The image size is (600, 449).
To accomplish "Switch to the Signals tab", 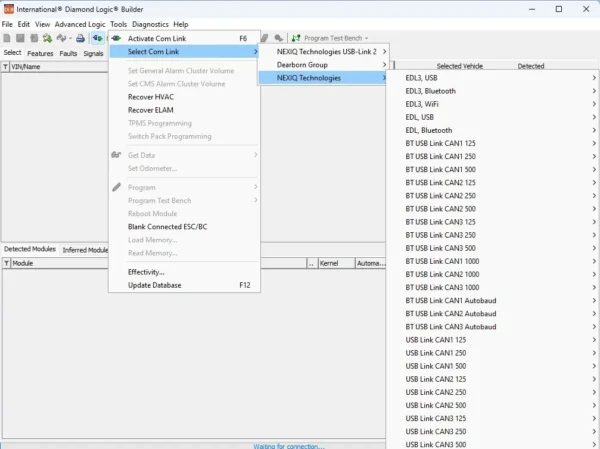I will [93, 53].
